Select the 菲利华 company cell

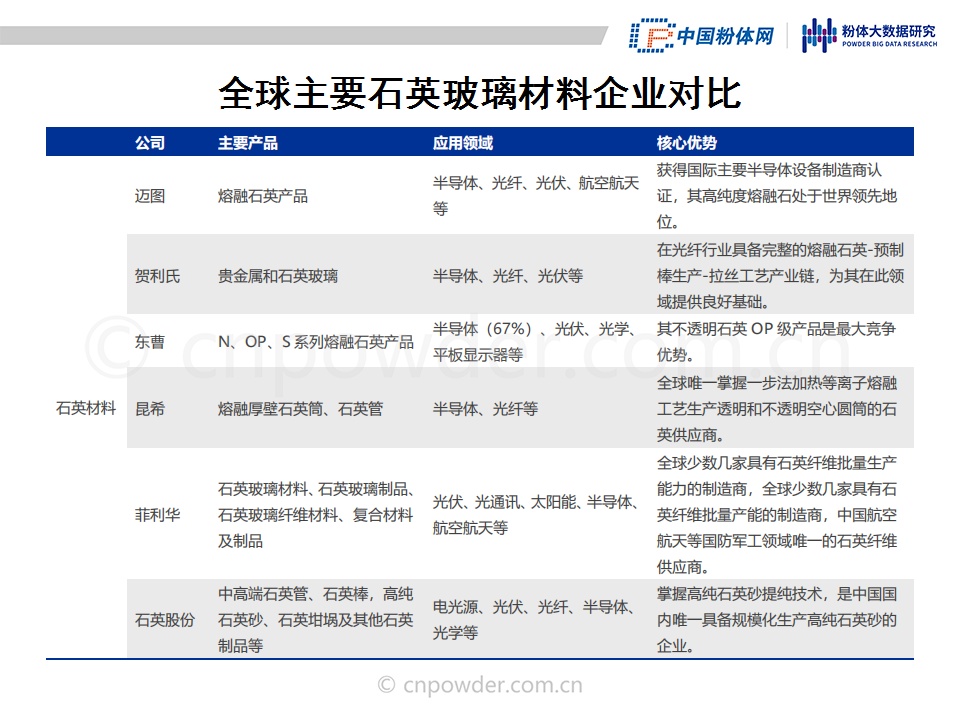pyautogui.click(x=158, y=515)
